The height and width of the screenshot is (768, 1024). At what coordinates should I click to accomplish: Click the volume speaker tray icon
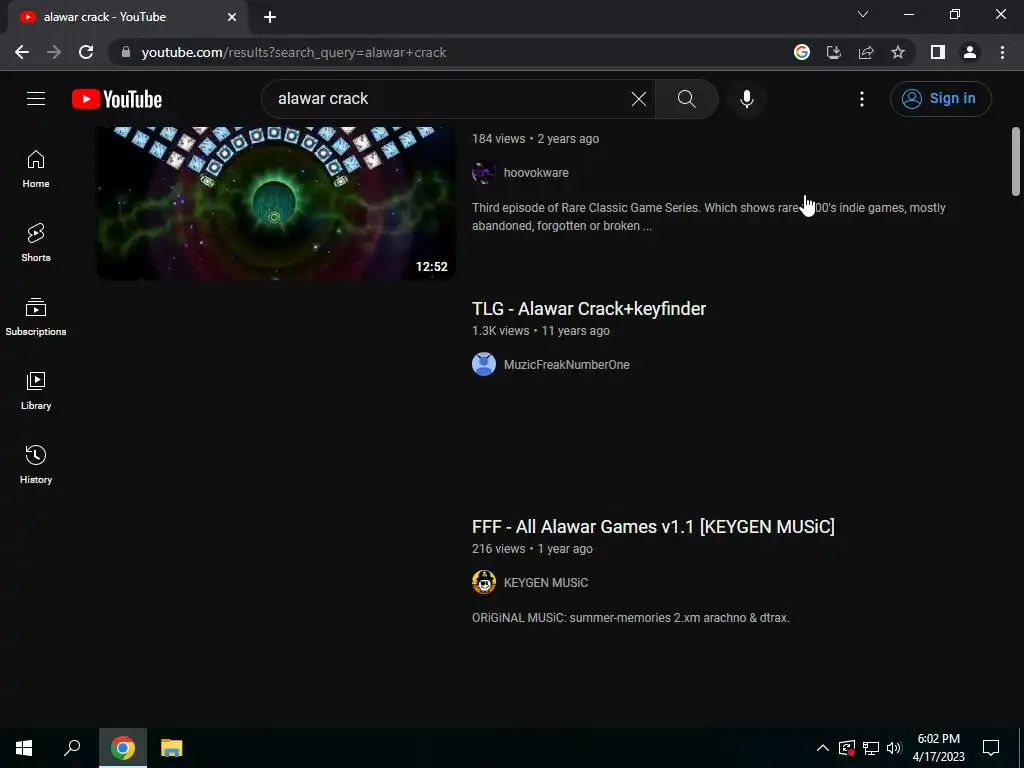[x=894, y=748]
